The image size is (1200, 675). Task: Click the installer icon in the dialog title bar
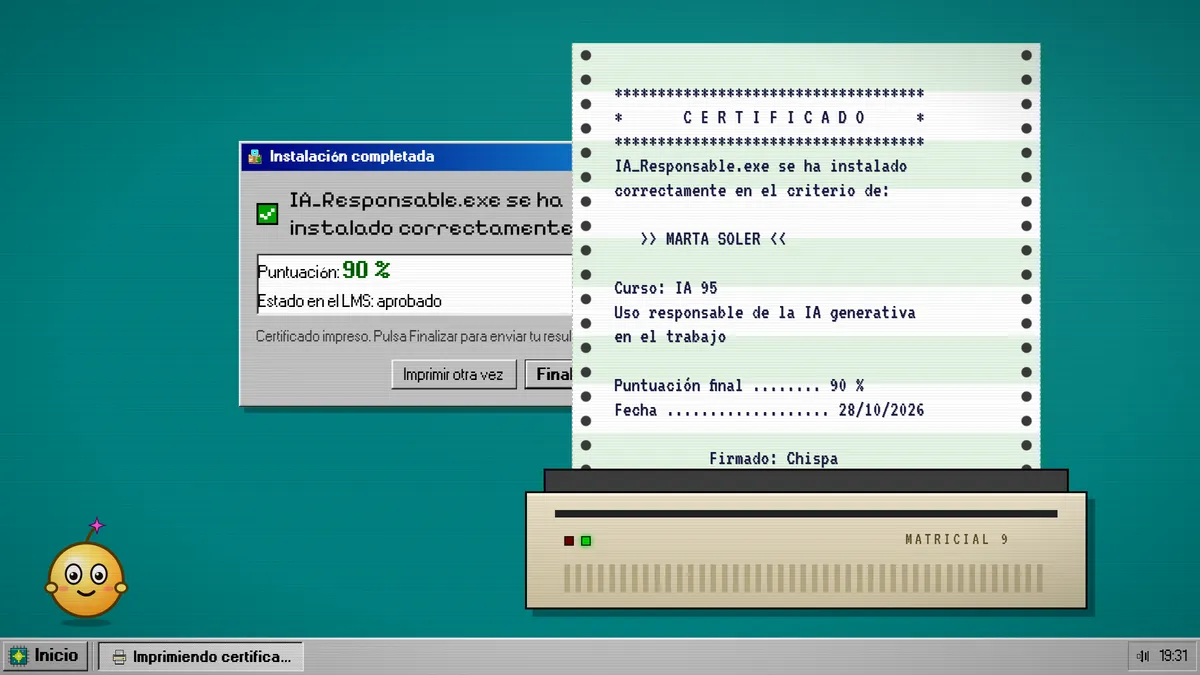point(255,156)
